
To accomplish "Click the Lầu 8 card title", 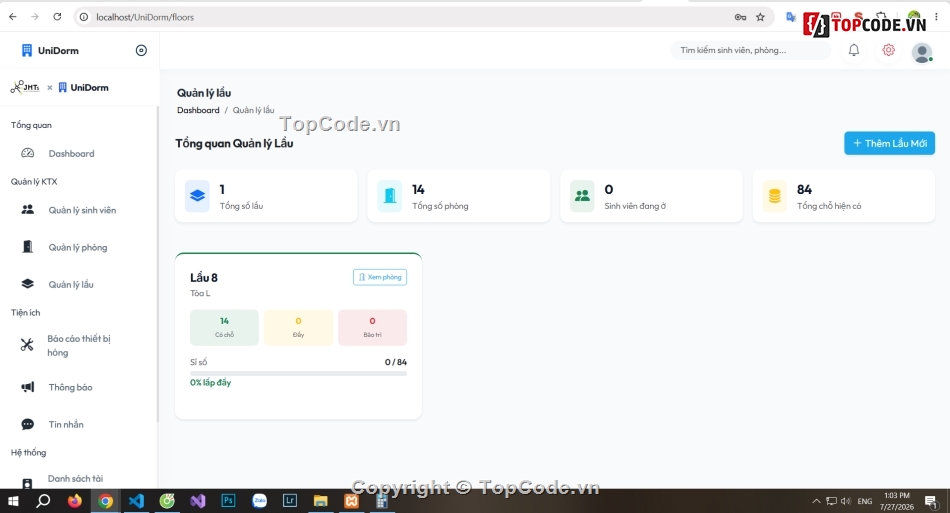I will tap(204, 277).
